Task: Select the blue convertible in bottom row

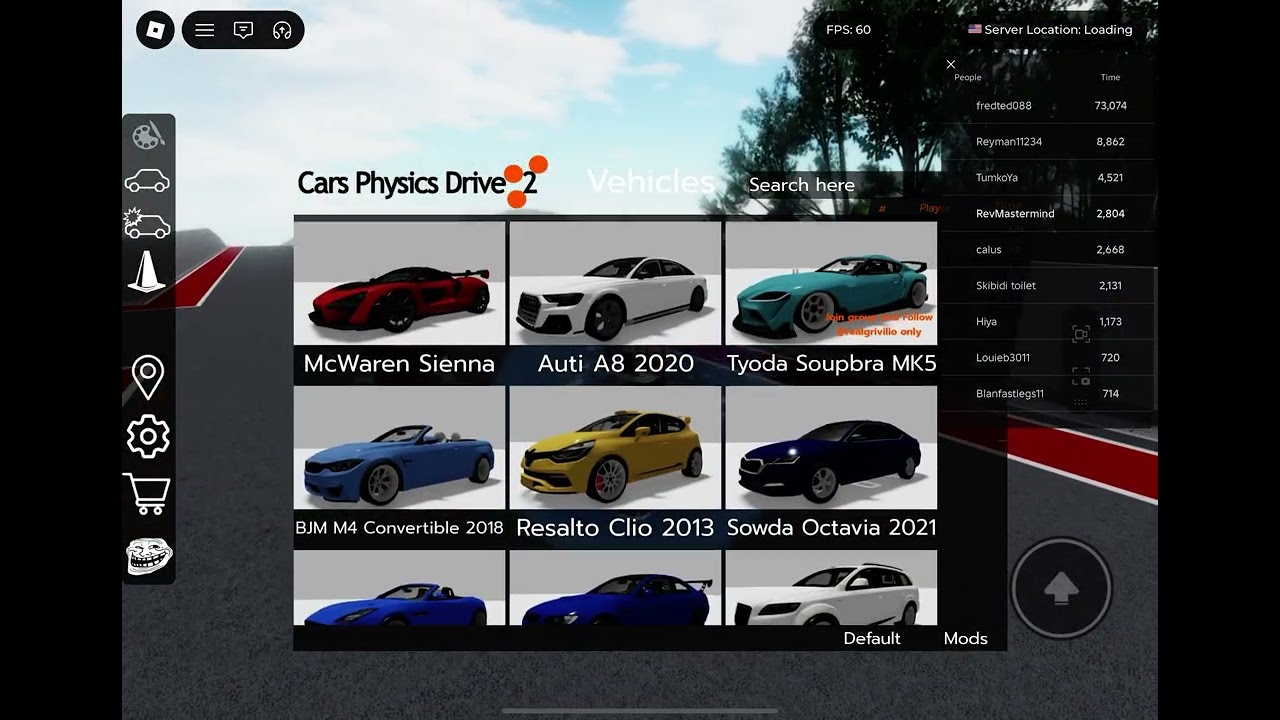Action: click(399, 589)
